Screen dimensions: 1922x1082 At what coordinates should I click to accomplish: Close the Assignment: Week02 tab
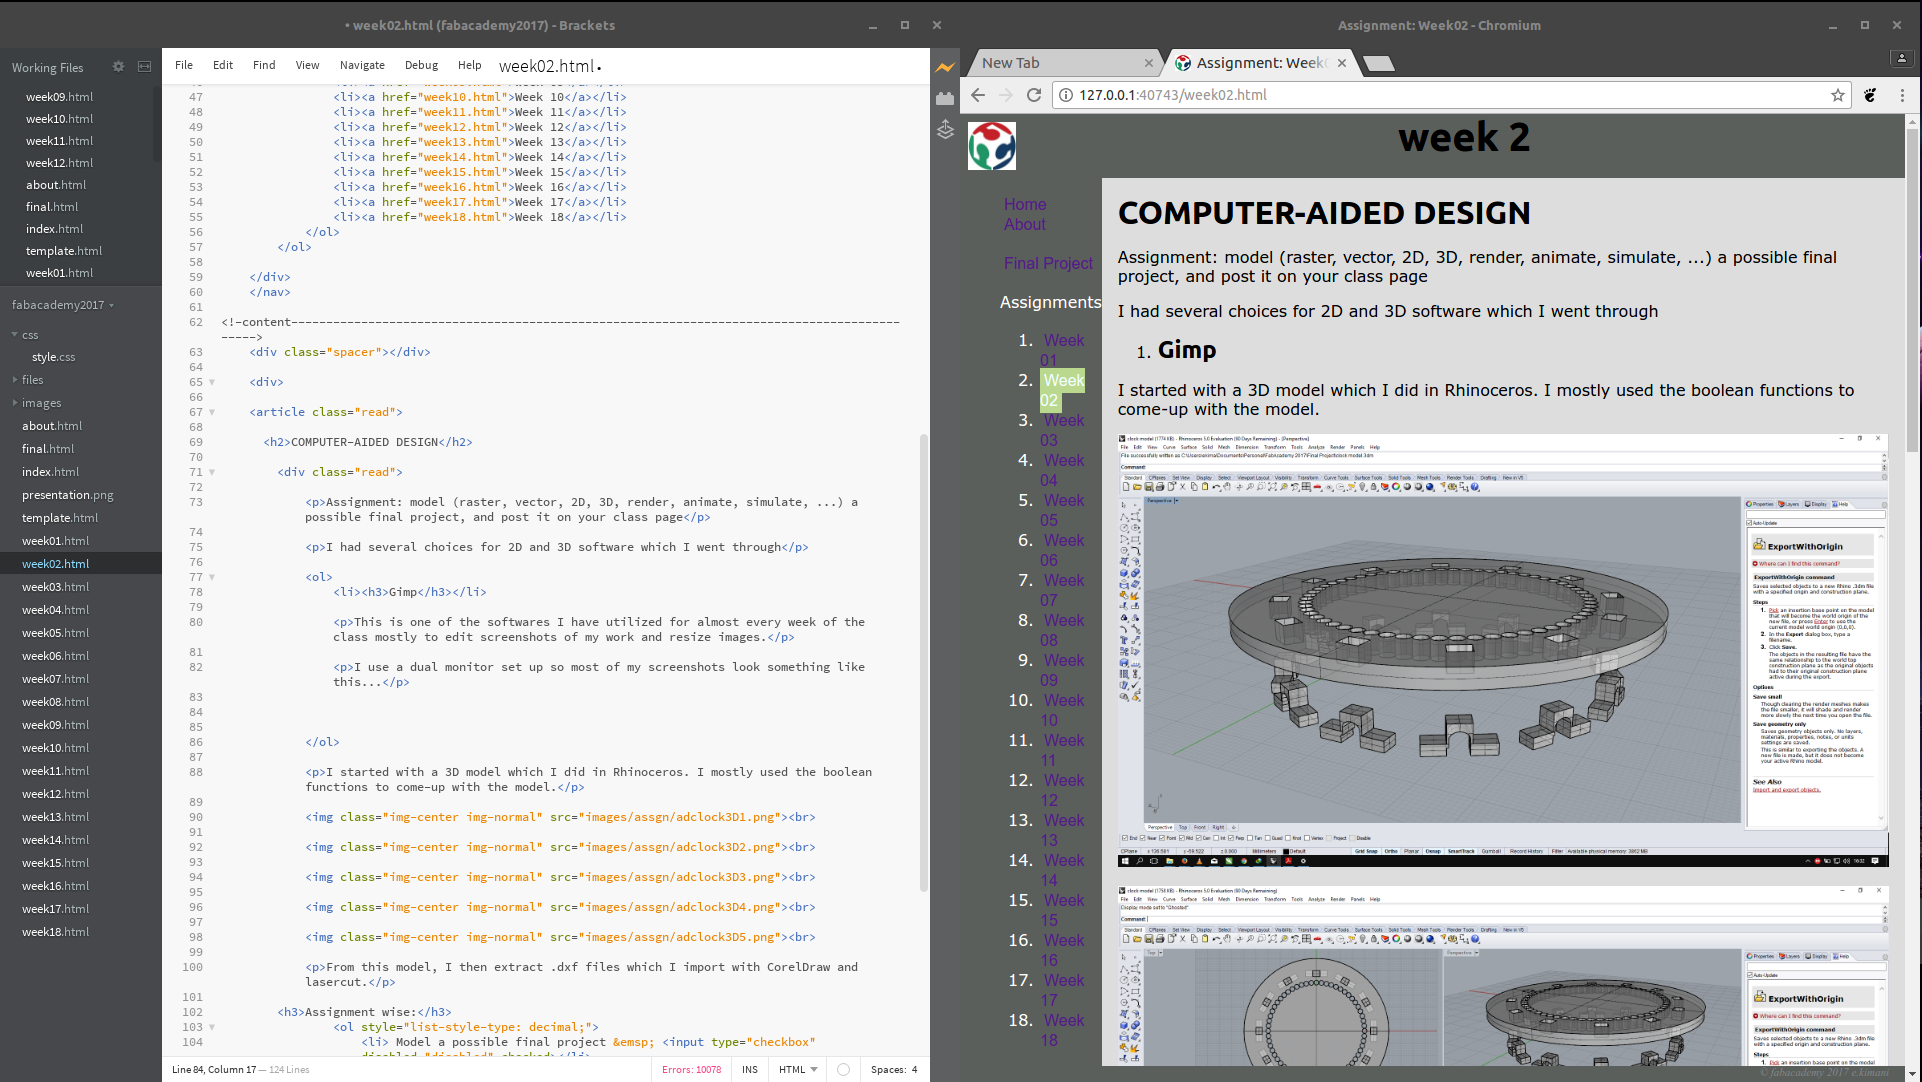(1341, 63)
